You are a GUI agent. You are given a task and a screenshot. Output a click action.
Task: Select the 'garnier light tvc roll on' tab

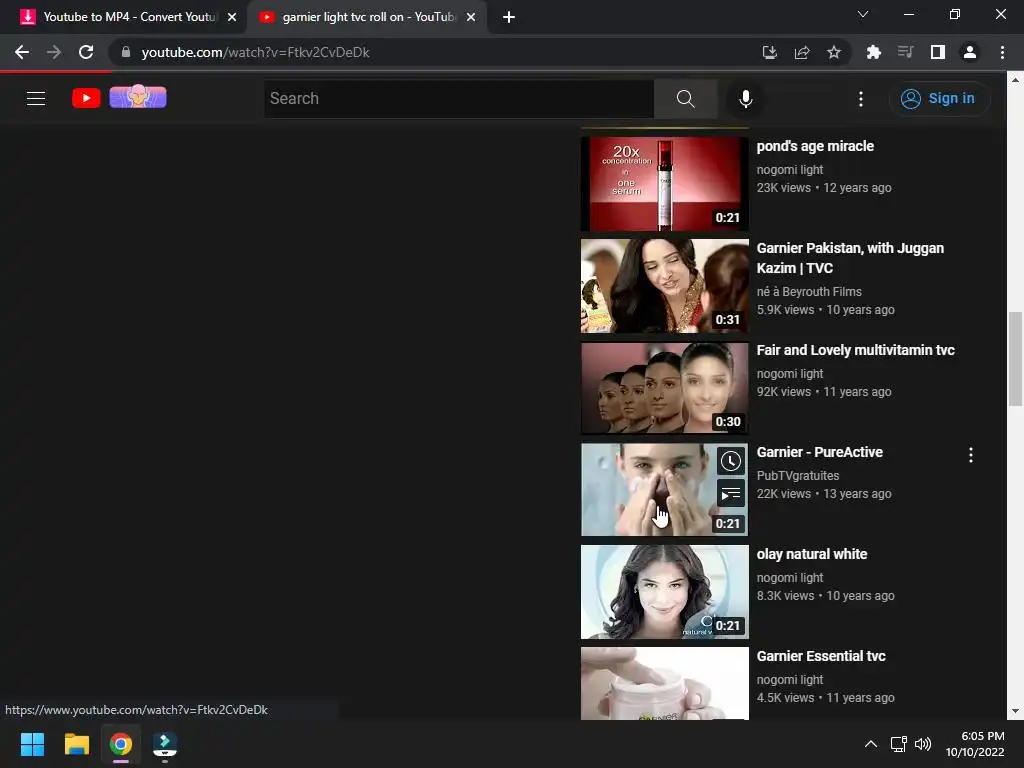(366, 17)
